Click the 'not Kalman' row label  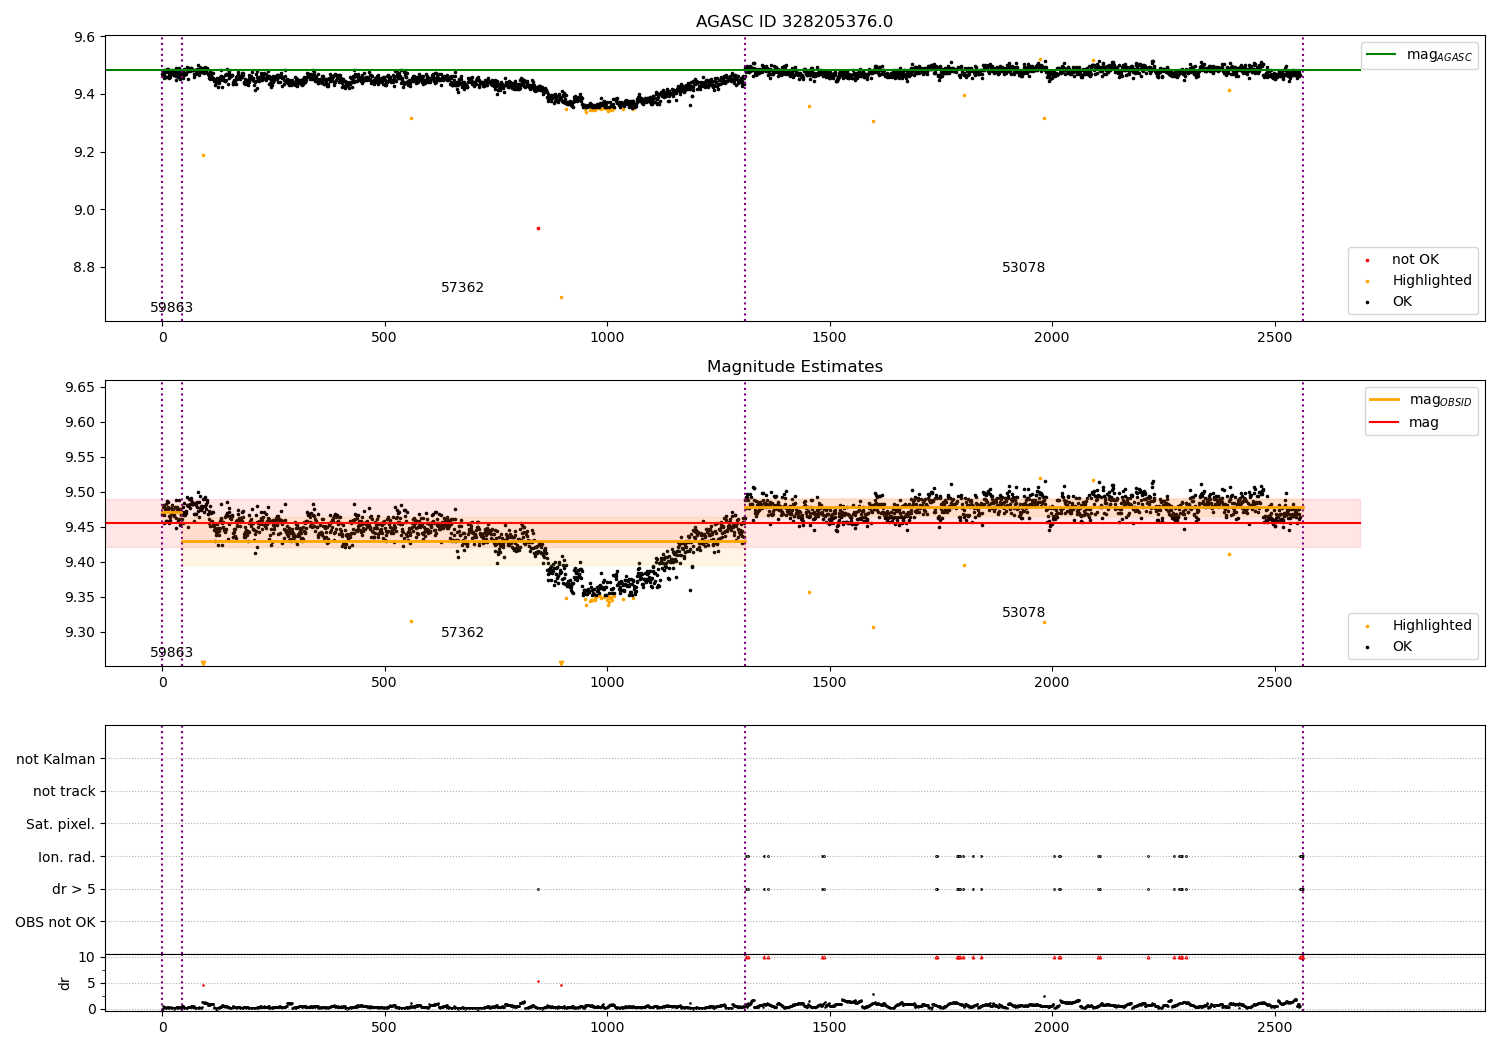pos(56,760)
